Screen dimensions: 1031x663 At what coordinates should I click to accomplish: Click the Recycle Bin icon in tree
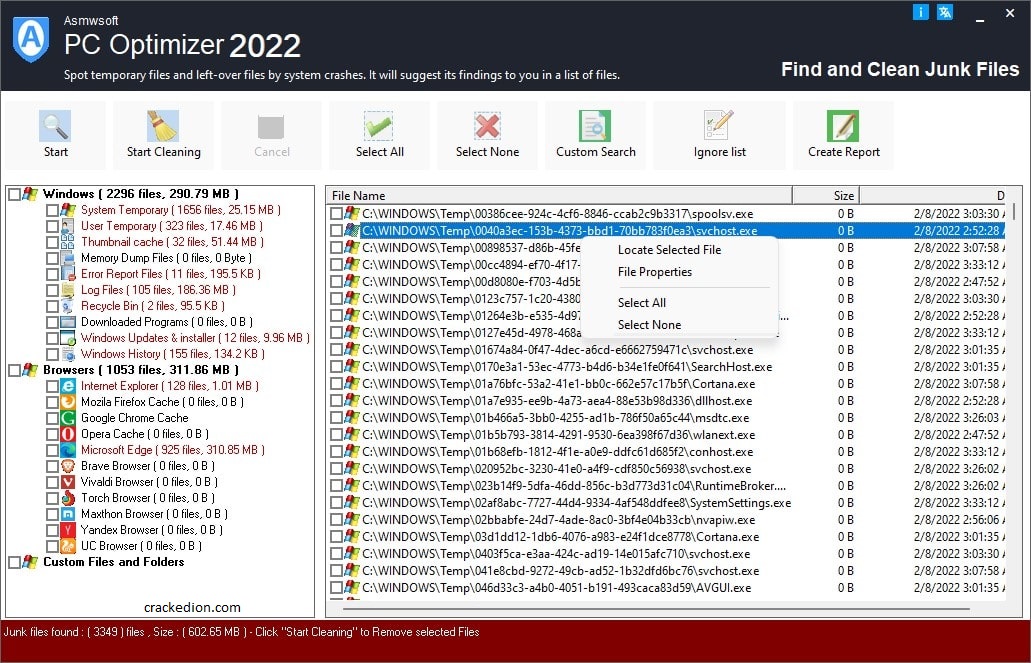[x=68, y=306]
